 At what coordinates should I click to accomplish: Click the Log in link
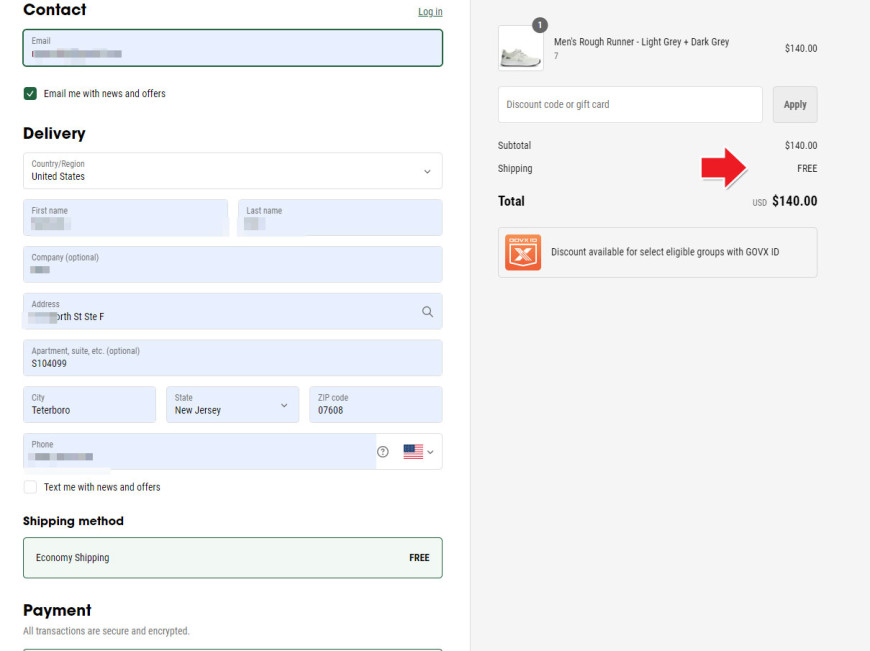430,12
